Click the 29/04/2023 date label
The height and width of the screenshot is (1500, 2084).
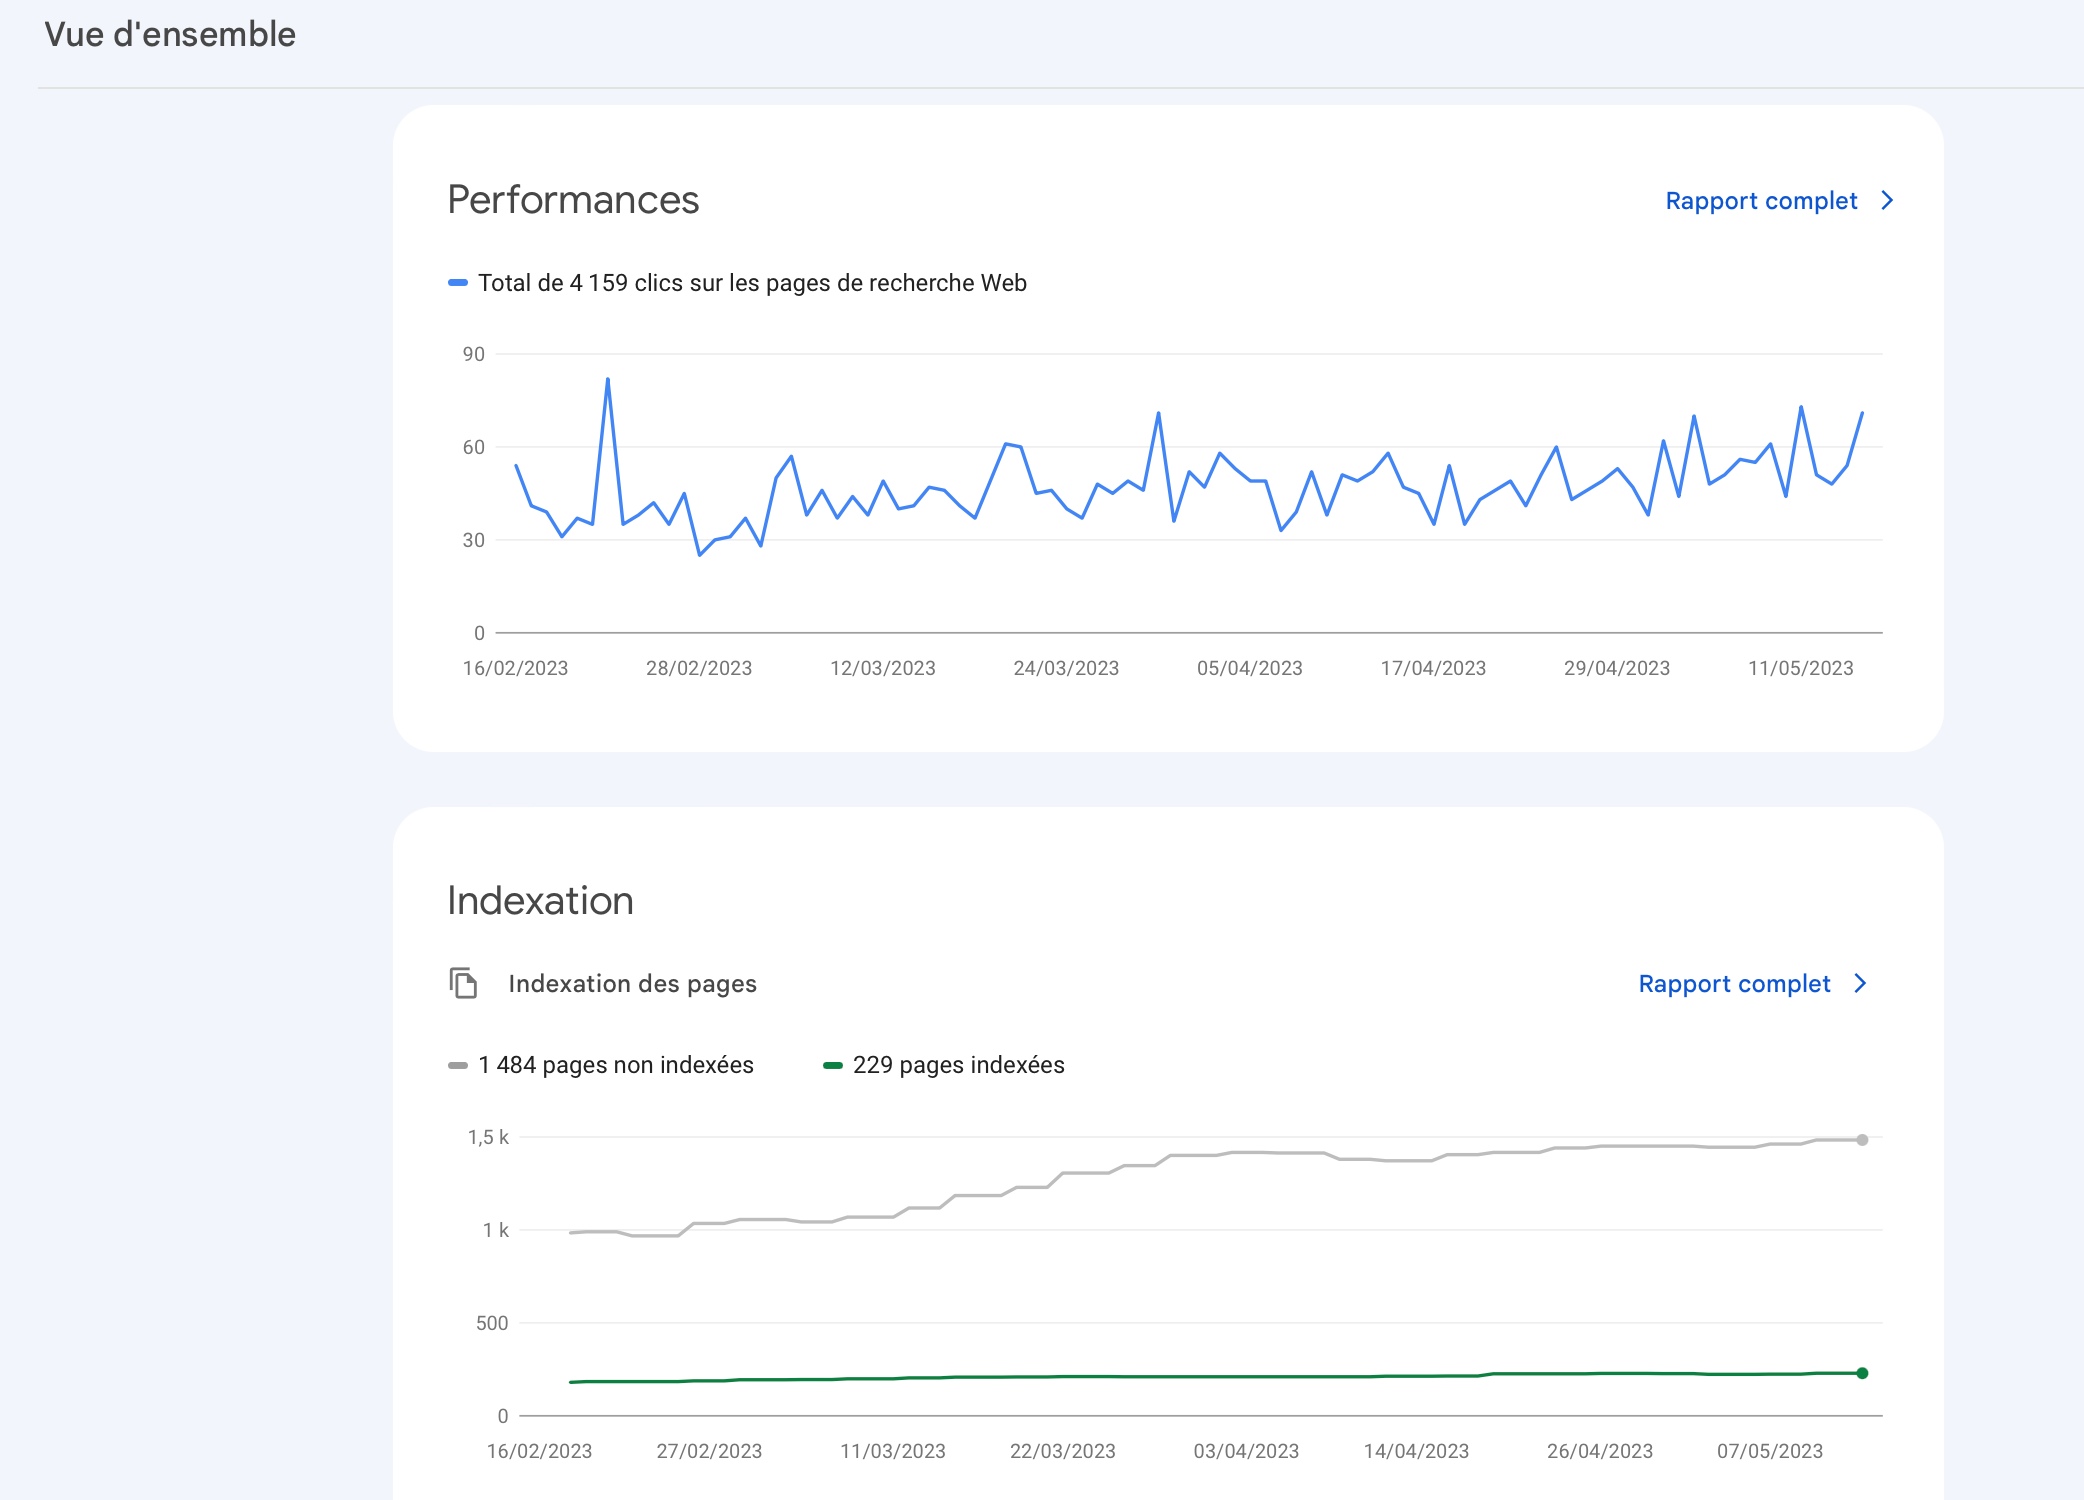(1617, 668)
